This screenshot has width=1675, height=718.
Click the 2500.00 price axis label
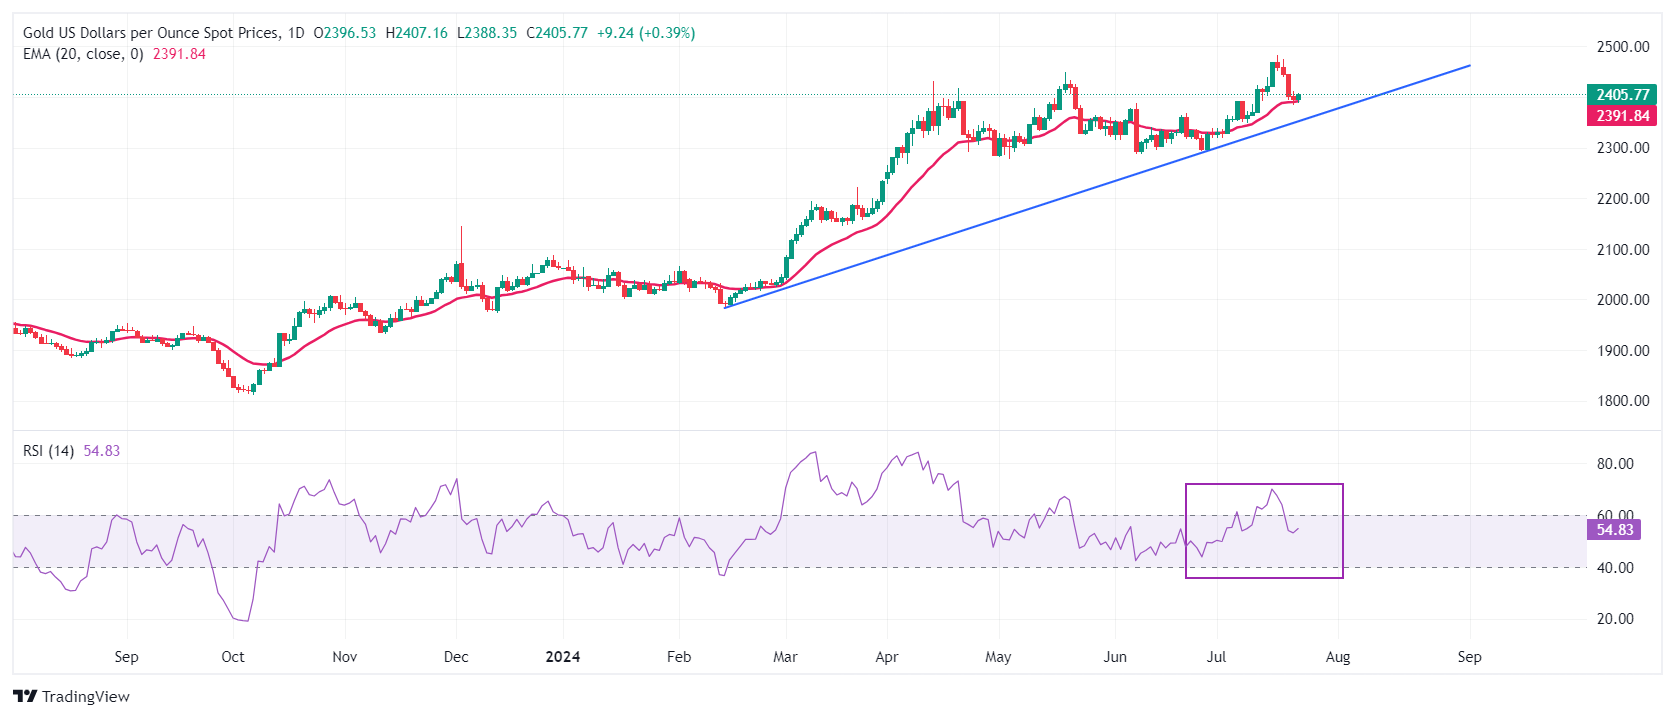(x=1623, y=47)
